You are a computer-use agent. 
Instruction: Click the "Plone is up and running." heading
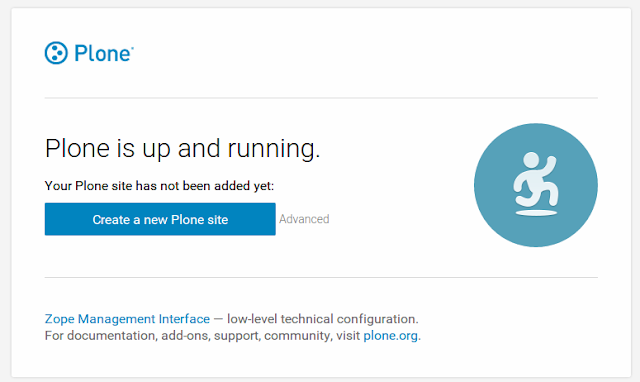point(182,148)
